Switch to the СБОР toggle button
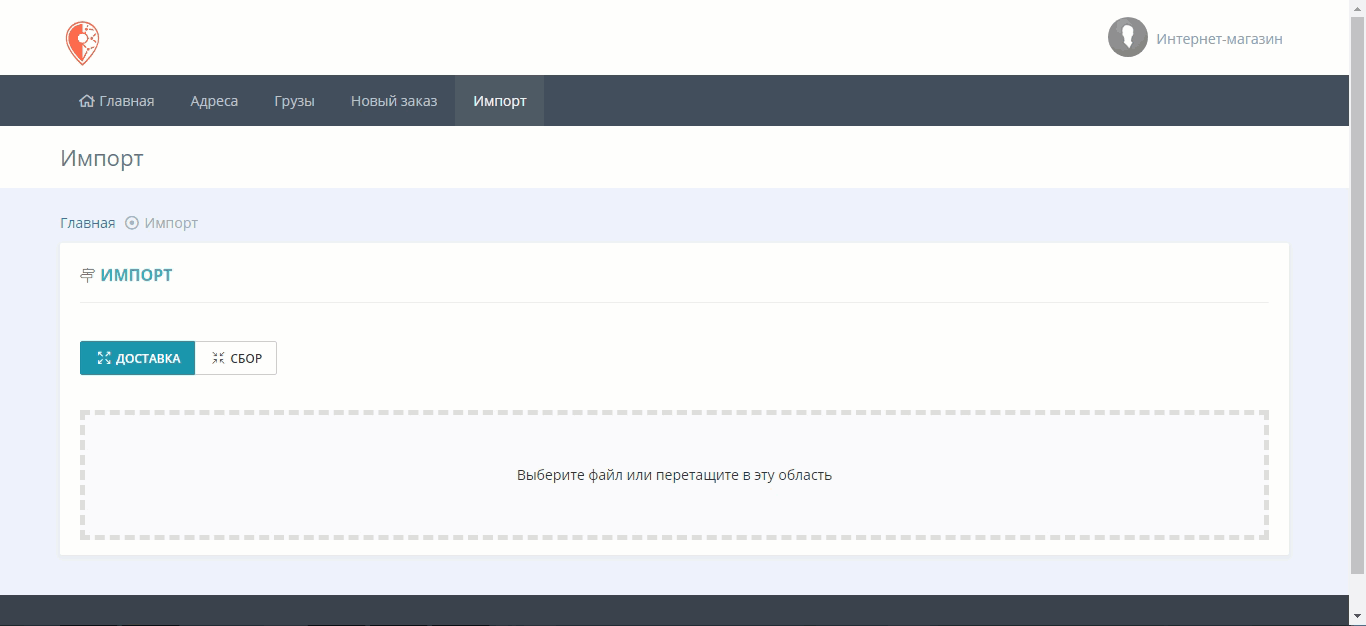 (236, 358)
